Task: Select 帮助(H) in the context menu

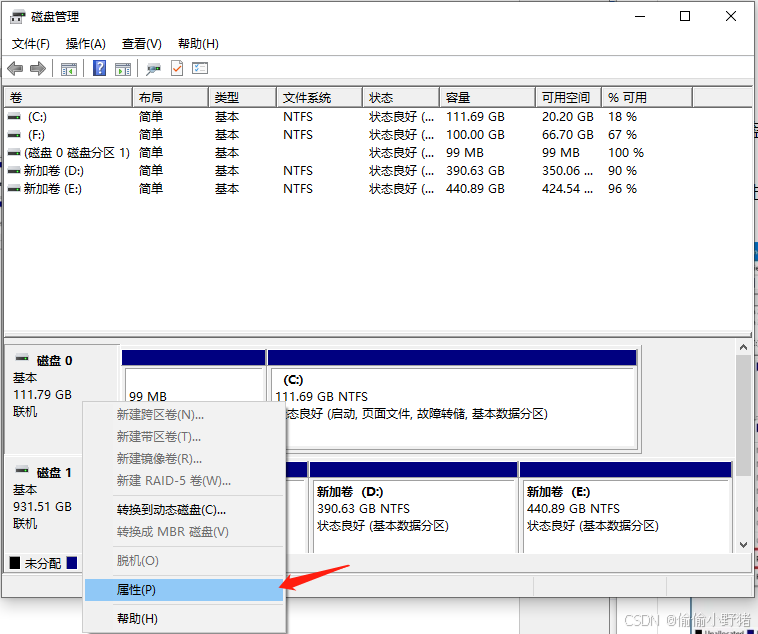Action: [x=184, y=619]
